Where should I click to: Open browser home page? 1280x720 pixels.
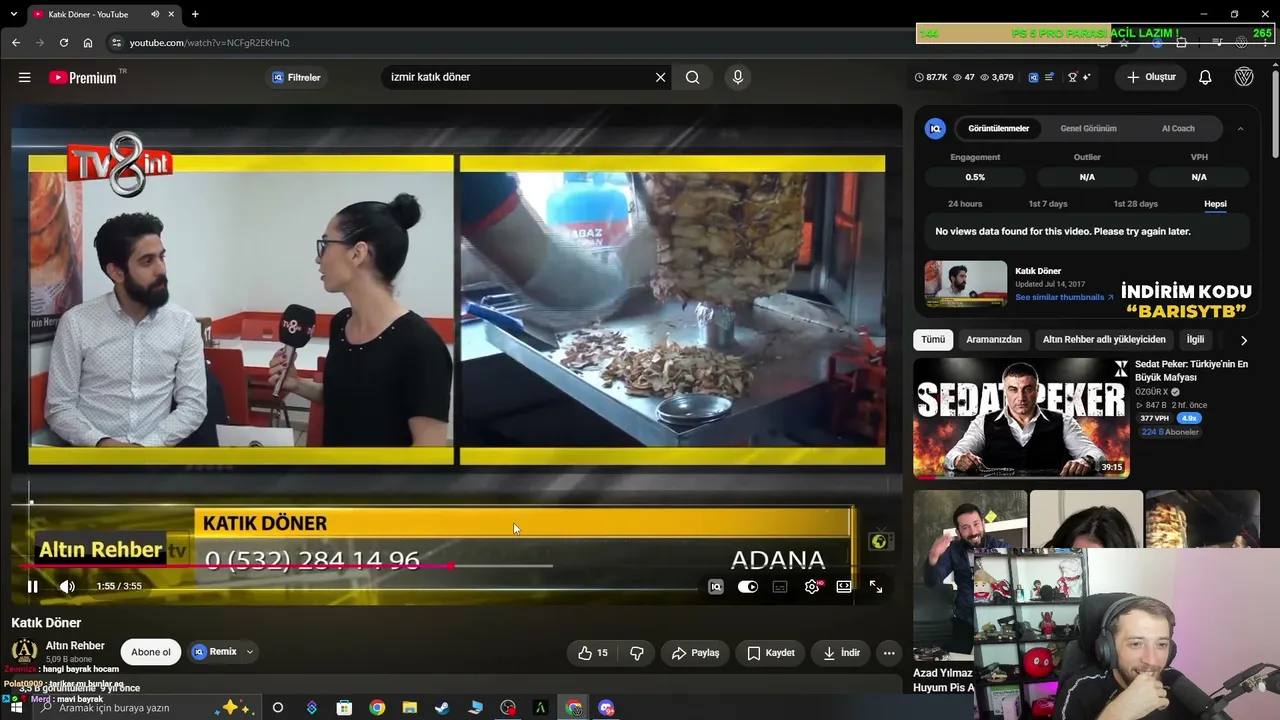88,43
